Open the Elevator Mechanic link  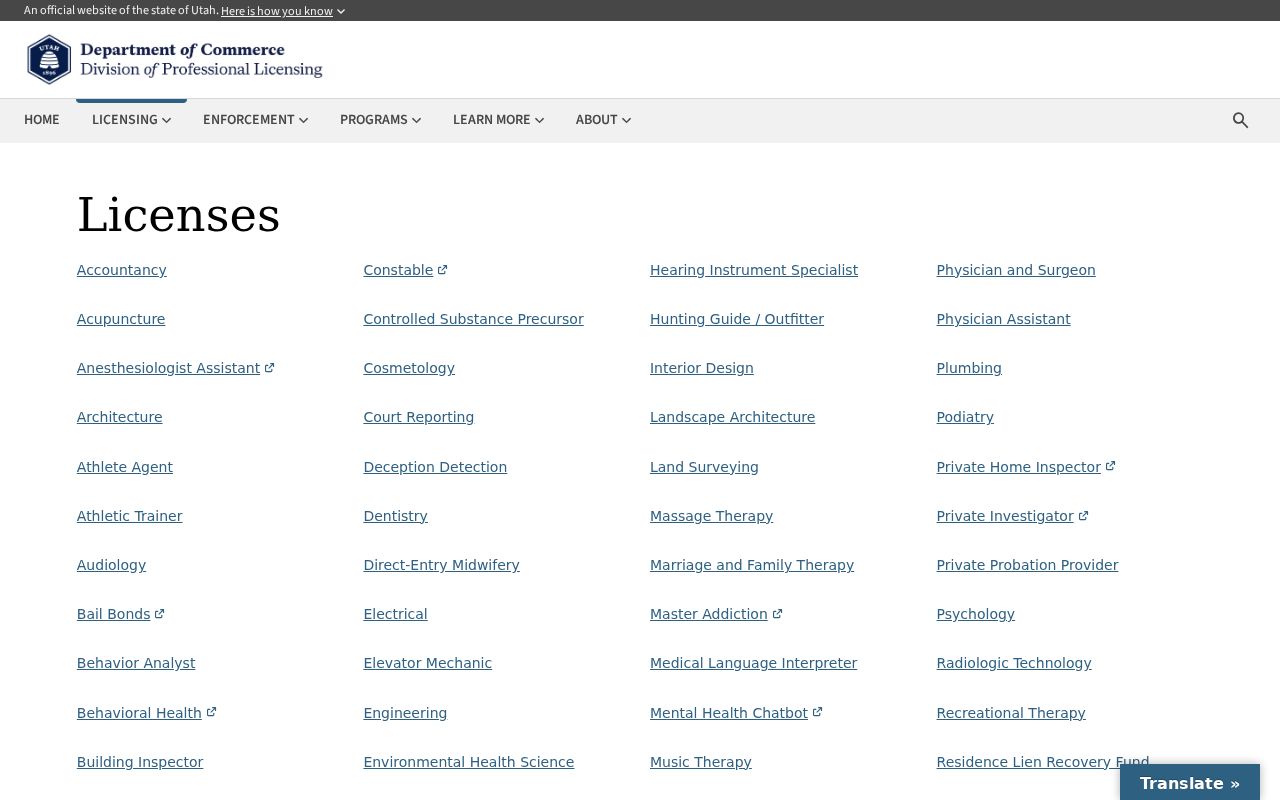click(x=427, y=663)
